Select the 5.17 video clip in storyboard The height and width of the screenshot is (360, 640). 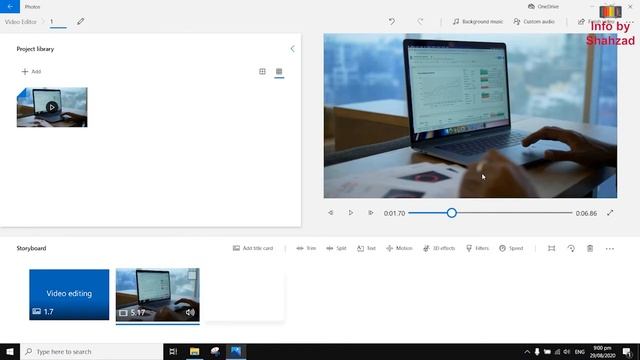(158, 294)
